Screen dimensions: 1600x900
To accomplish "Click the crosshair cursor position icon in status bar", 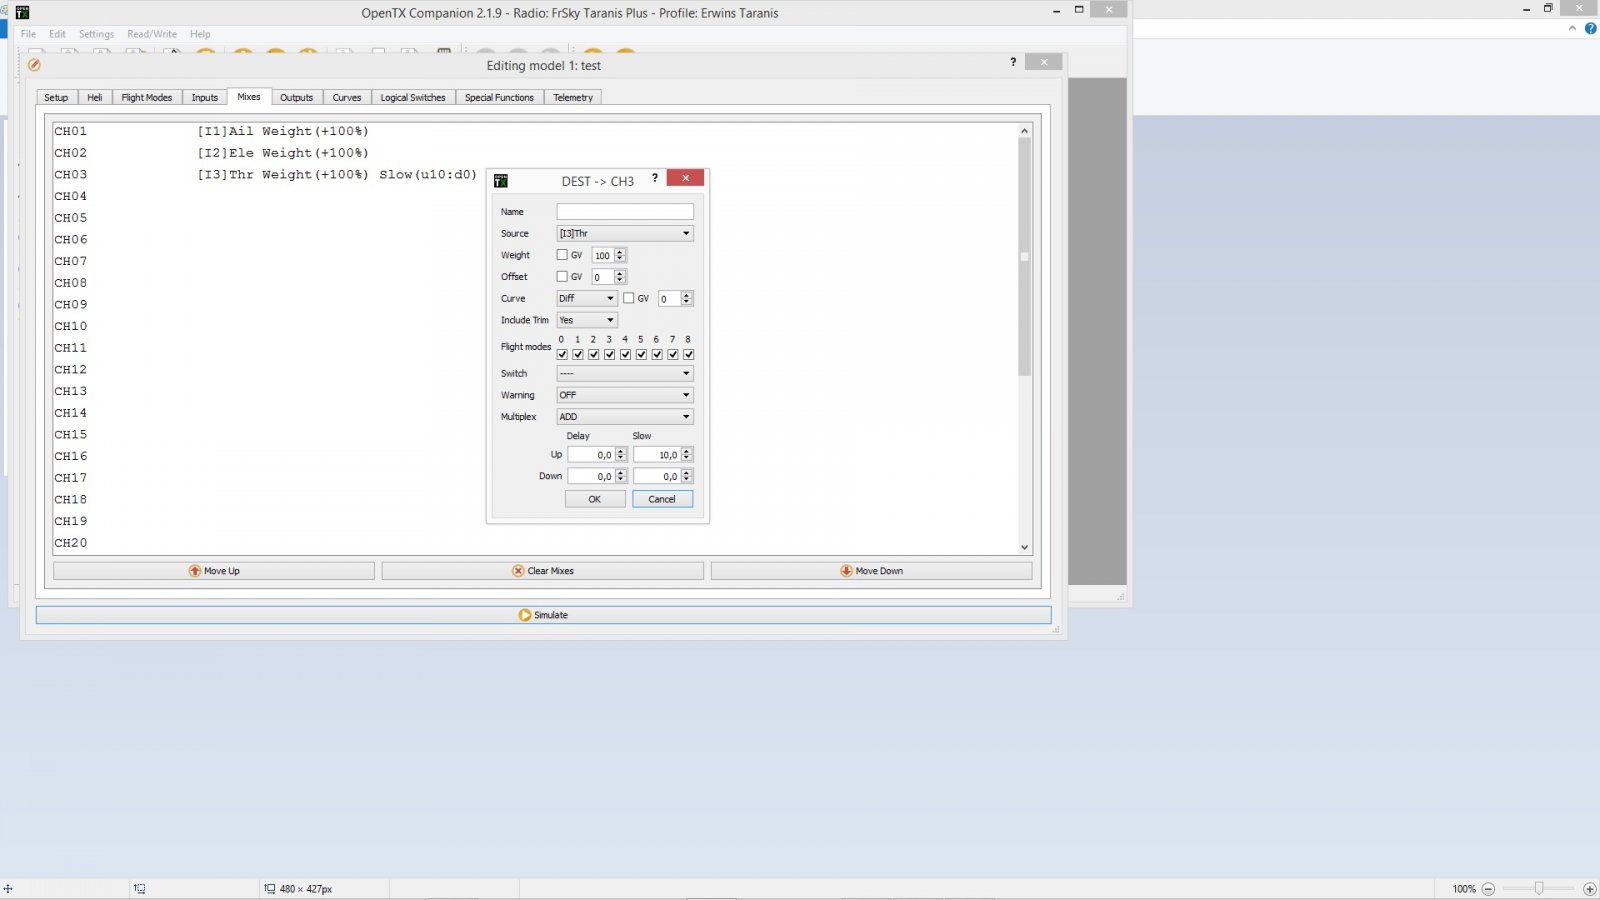I will pos(8,889).
